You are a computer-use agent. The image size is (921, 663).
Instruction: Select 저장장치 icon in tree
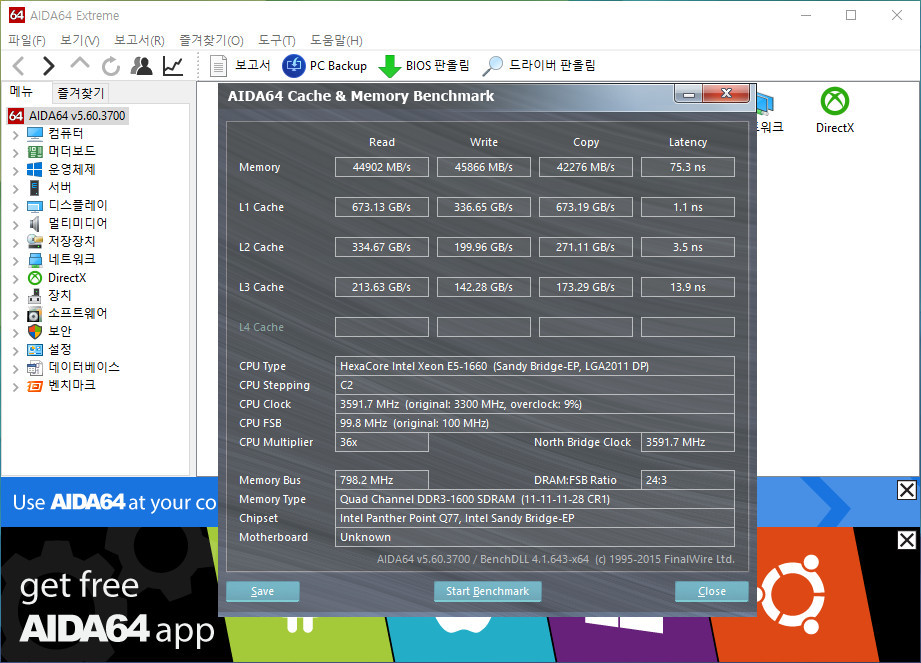click(x=35, y=242)
